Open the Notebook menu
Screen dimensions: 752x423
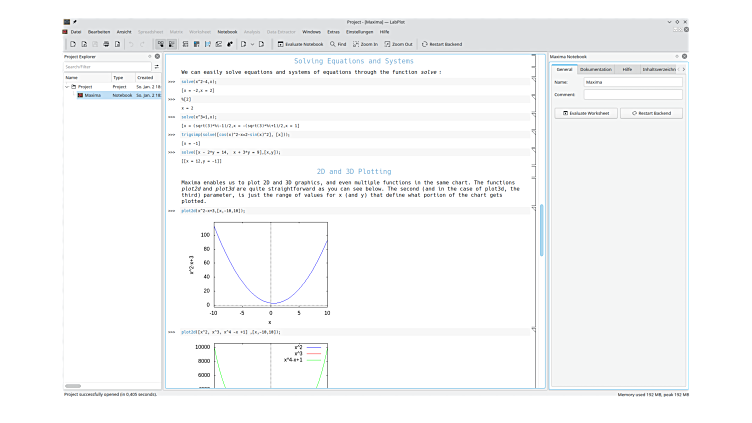pyautogui.click(x=227, y=32)
